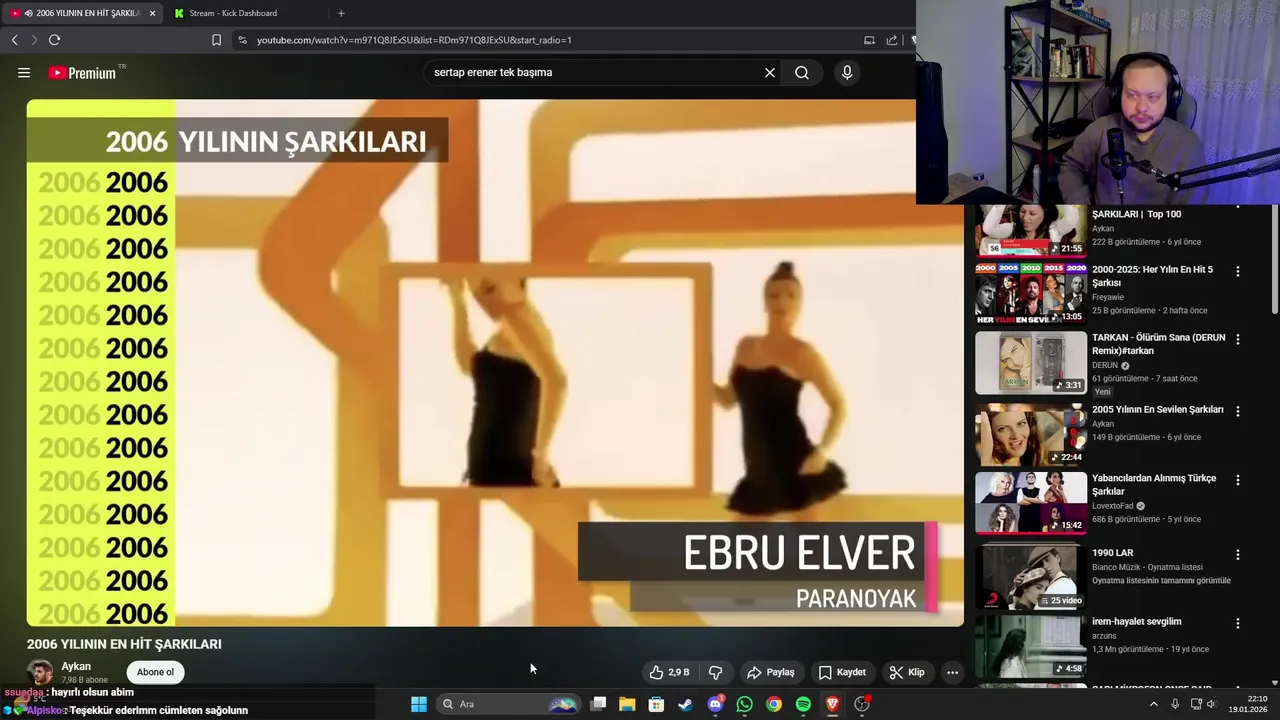The width and height of the screenshot is (1280, 720).
Task: Open OBS Studio from the taskbar
Action: tap(862, 704)
